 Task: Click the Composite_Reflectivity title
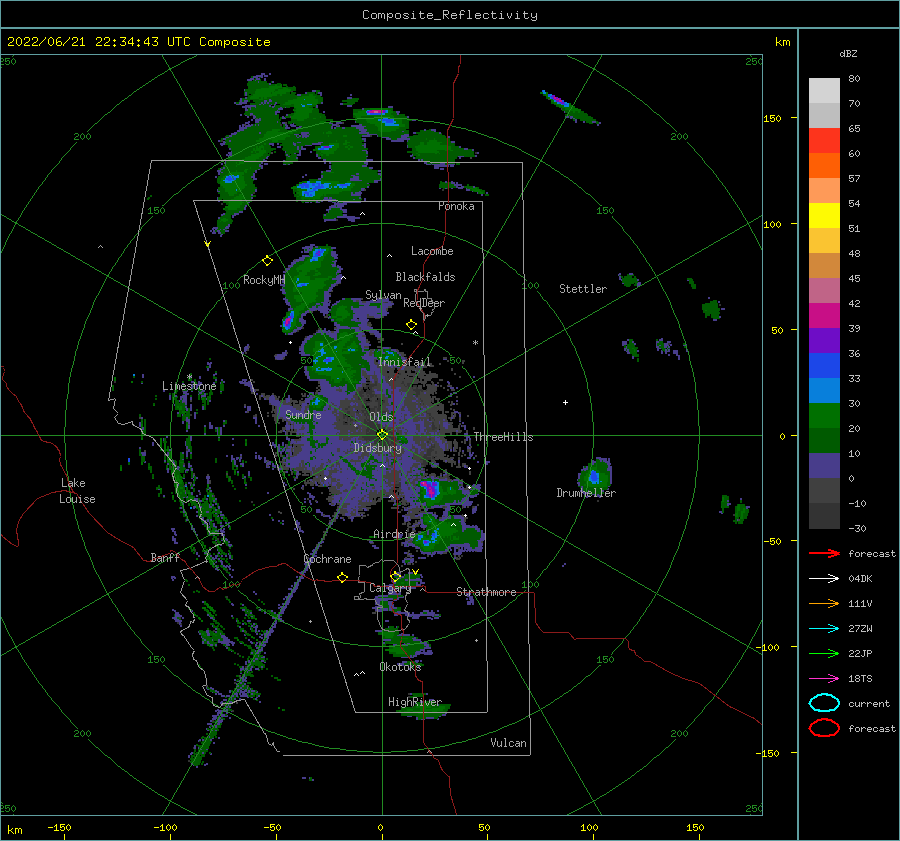click(x=450, y=15)
